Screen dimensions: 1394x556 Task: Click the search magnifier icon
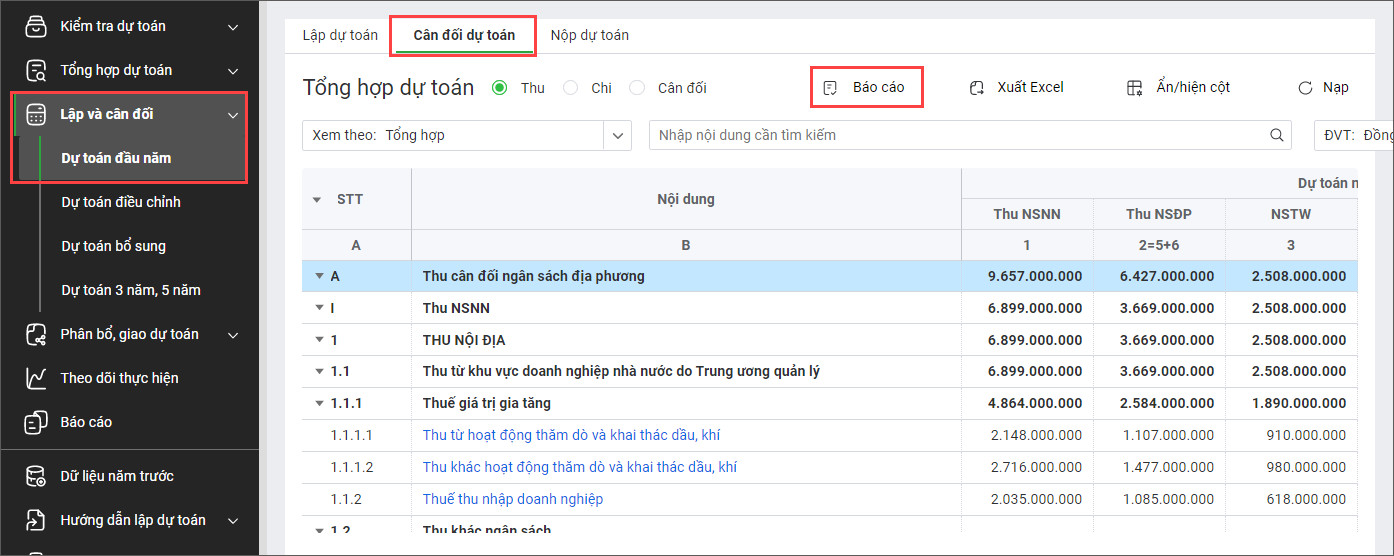click(x=1277, y=135)
